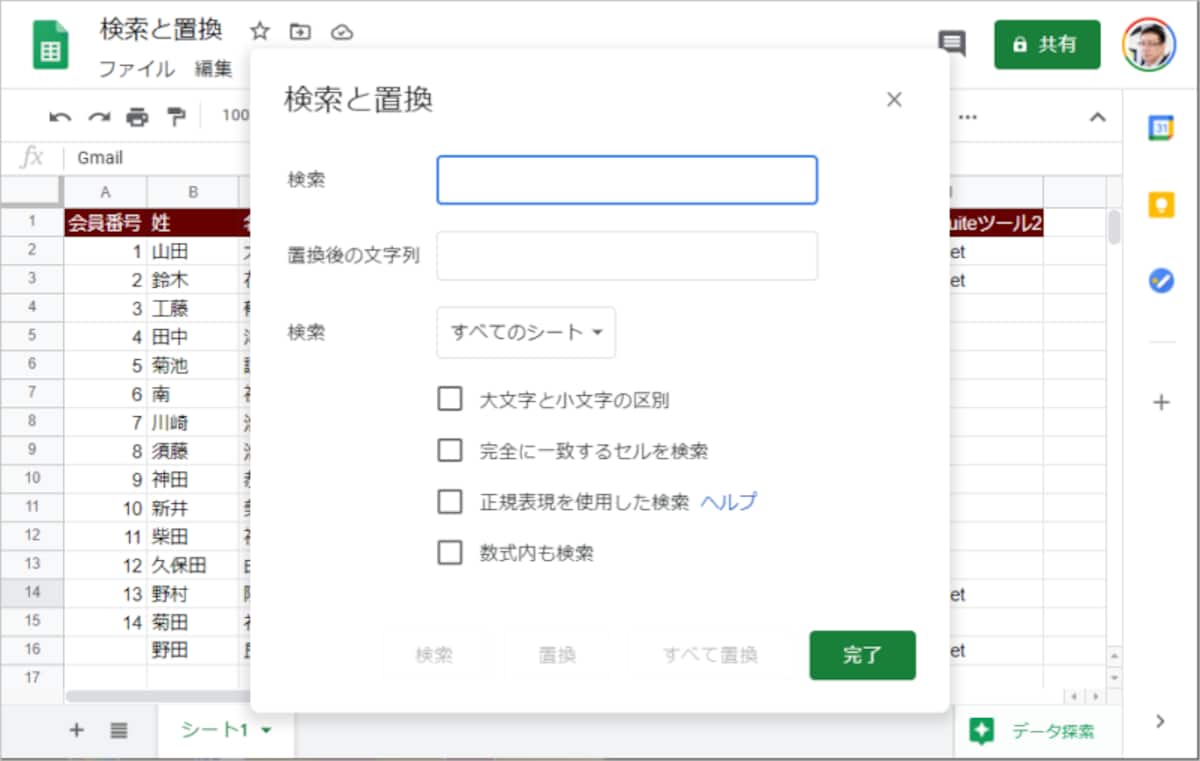Redo with the toolbar redo arrow
This screenshot has height=761, width=1200.
(x=98, y=117)
